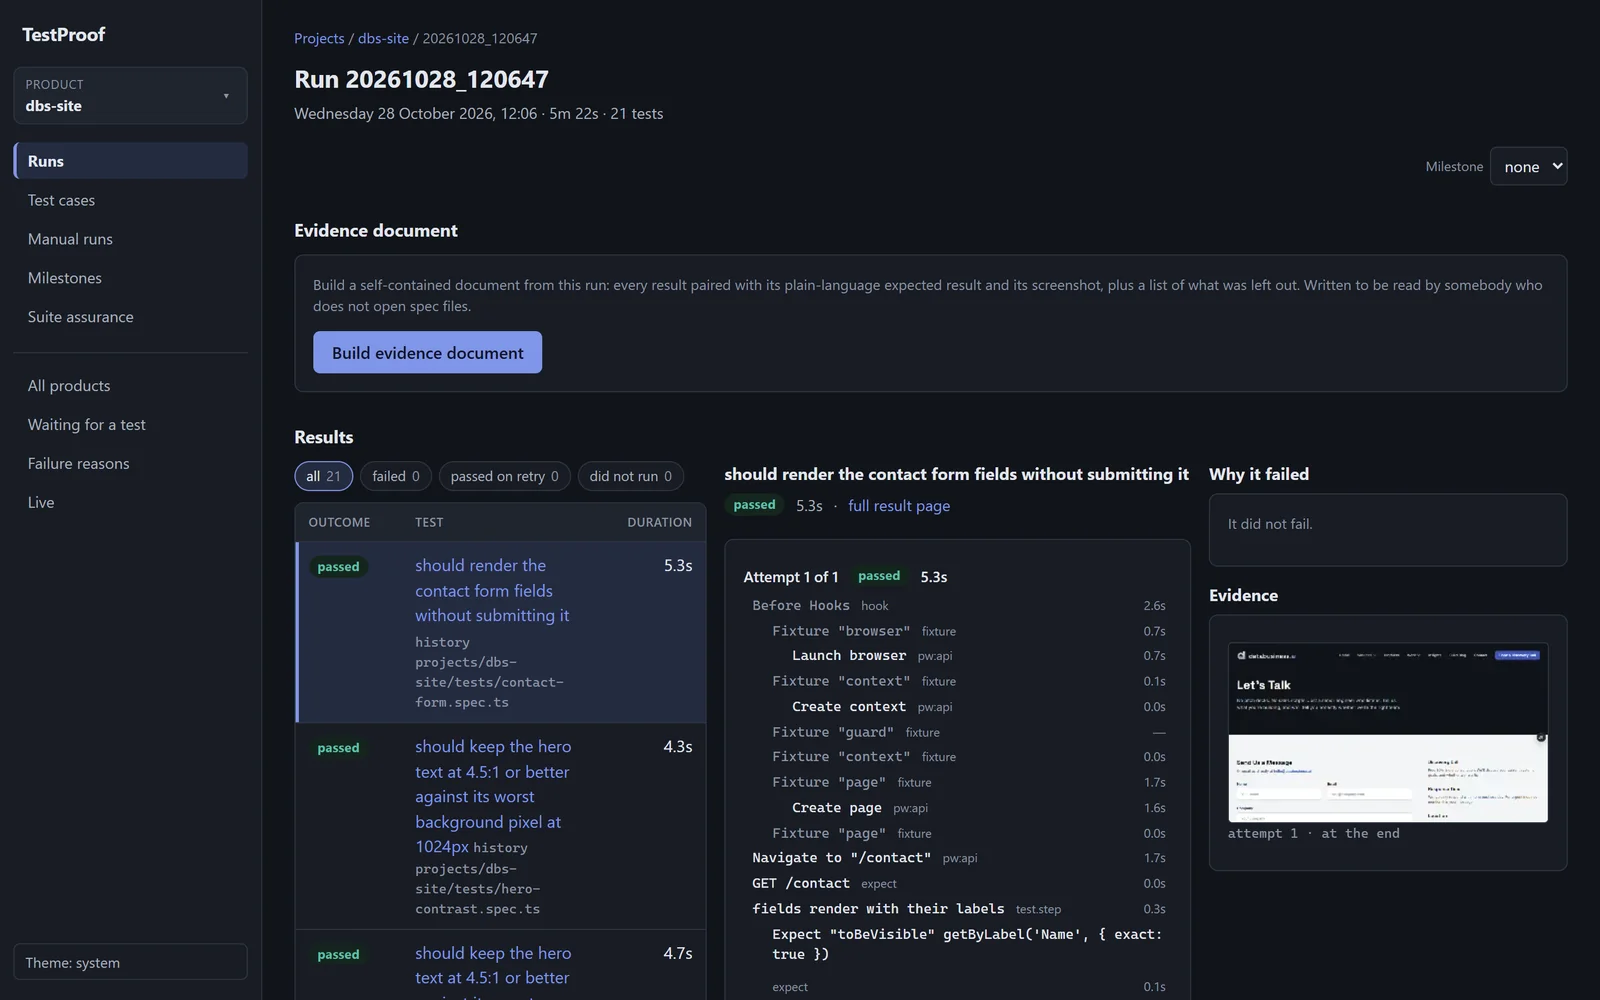Open the evidence screenshot thumbnail
Viewport: 1600px width, 1000px height.
(1388, 733)
